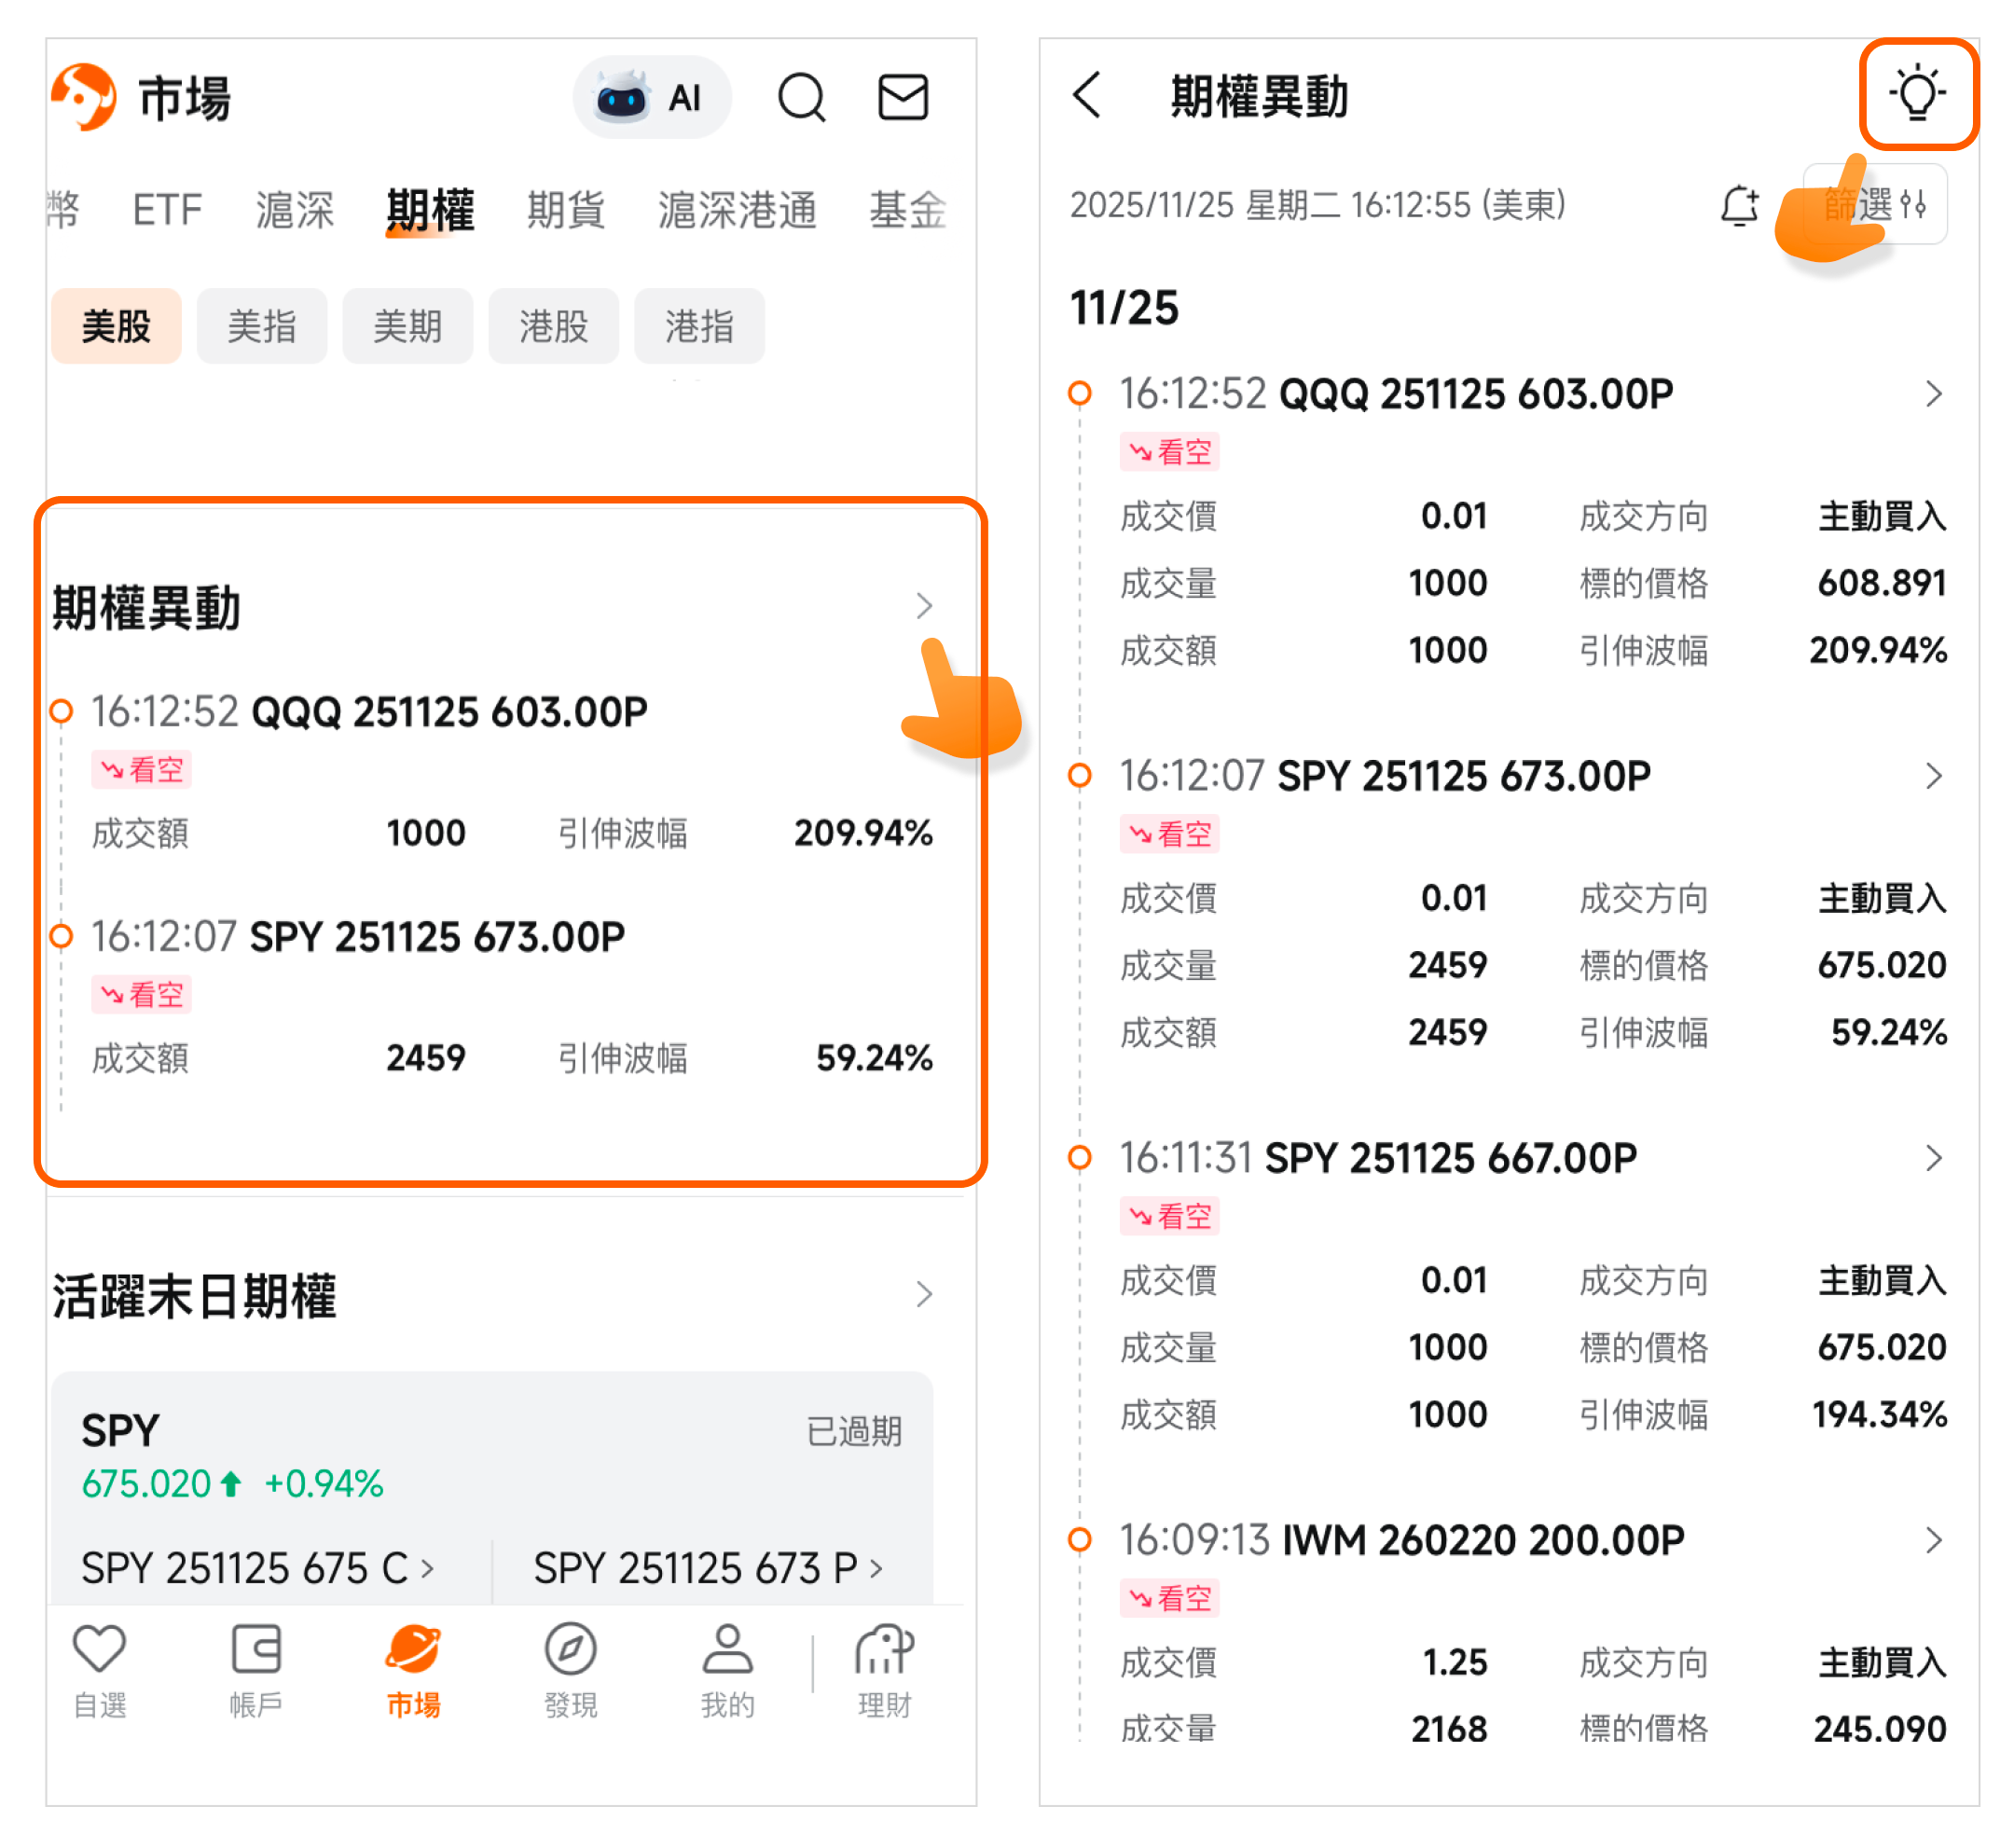2014x1848 pixels.
Task: Open the 帳戶 wallet tab
Action: click(256, 1669)
